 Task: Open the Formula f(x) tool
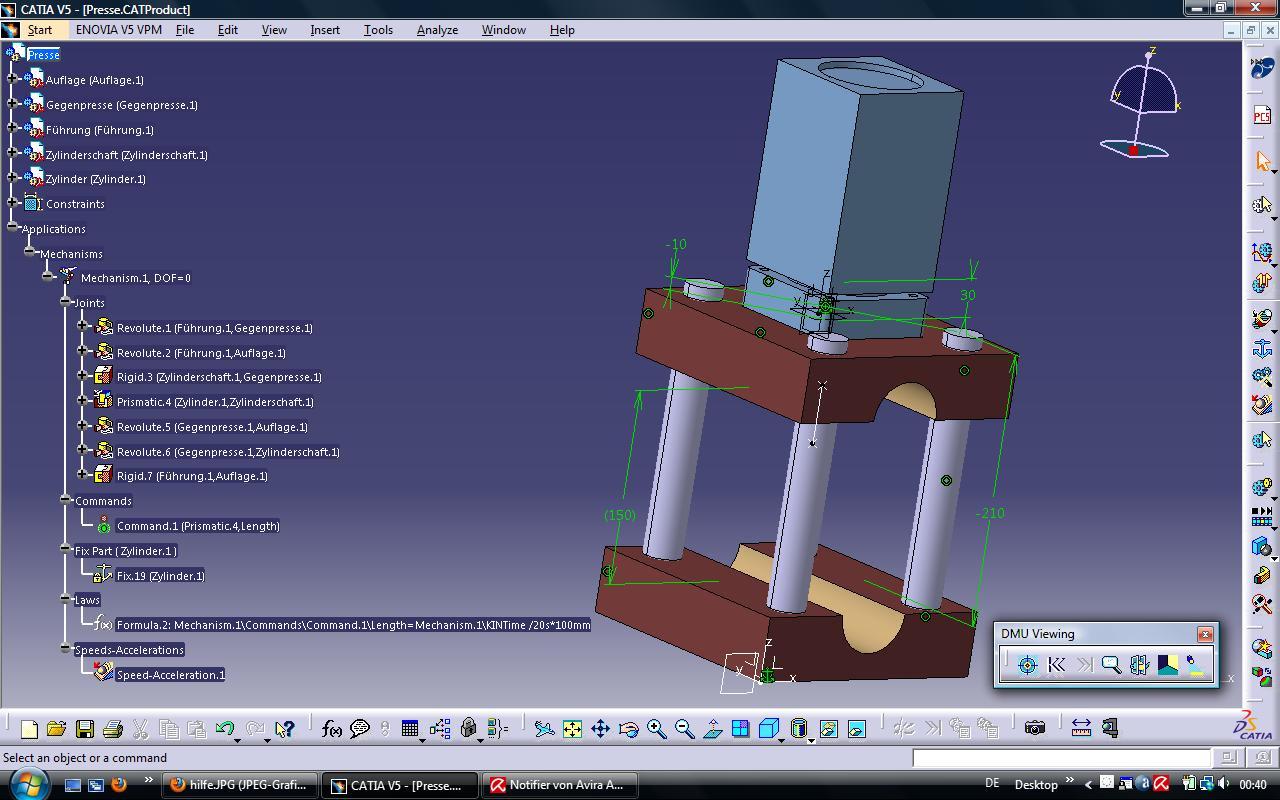(332, 729)
